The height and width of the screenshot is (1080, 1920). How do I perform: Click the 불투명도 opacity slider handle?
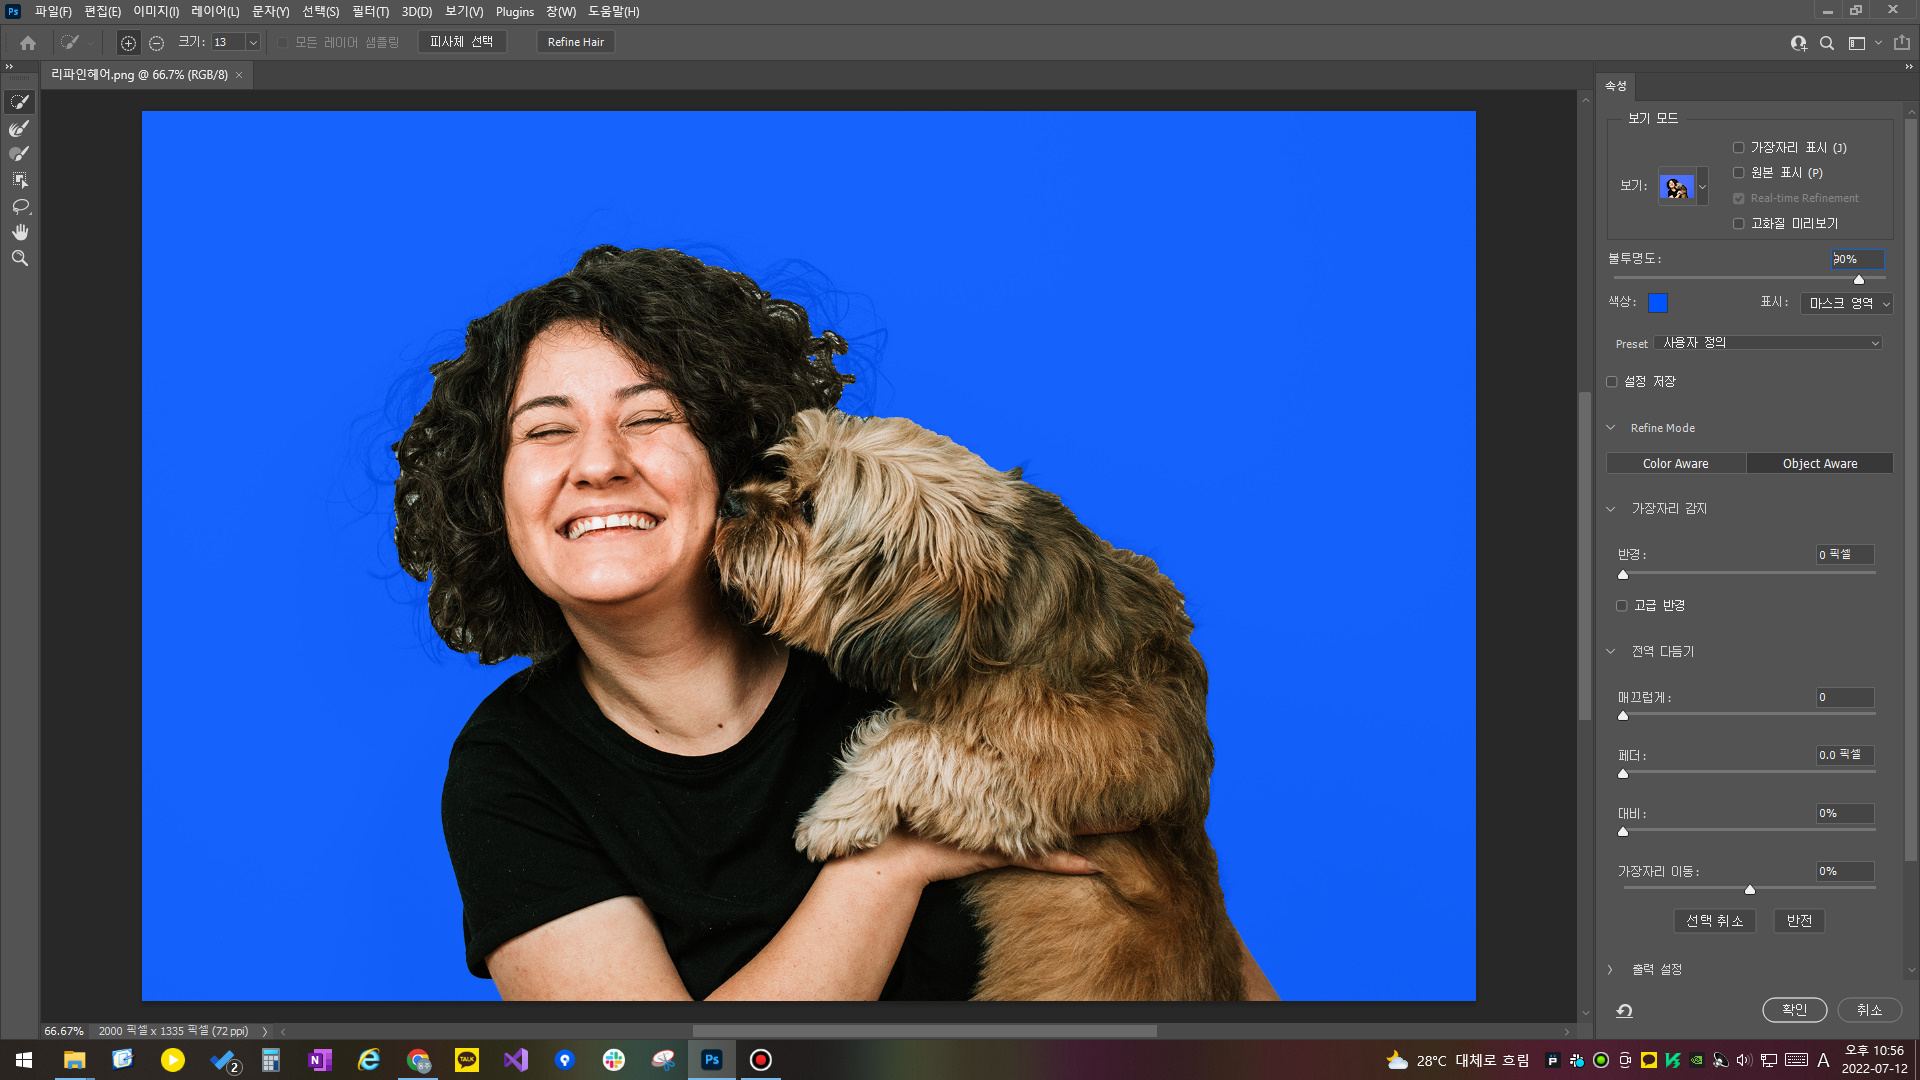pos(1859,280)
